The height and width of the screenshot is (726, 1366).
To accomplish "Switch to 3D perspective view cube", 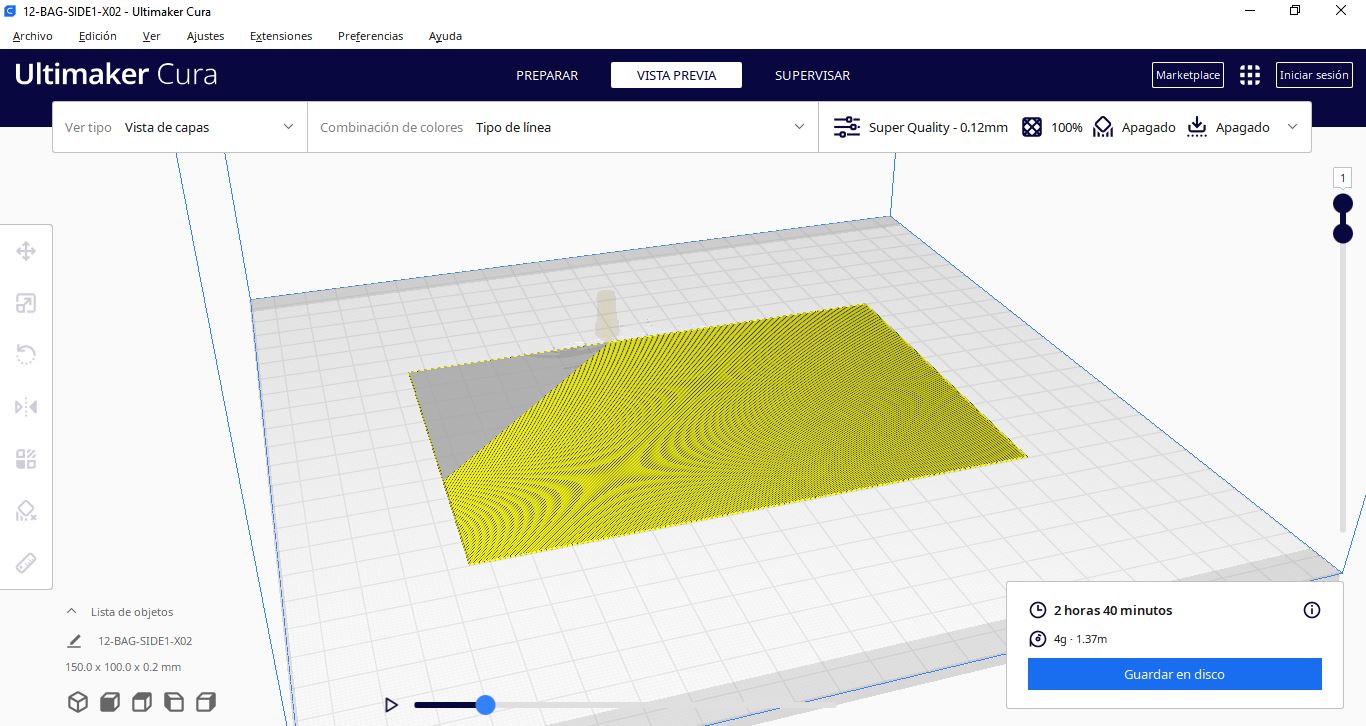I will (78, 702).
